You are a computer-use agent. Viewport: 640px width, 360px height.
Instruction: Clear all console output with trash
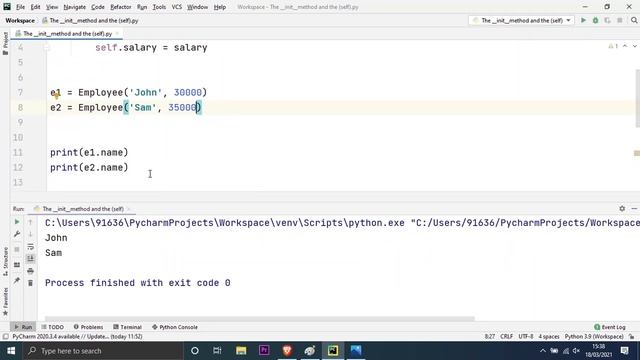[30, 283]
